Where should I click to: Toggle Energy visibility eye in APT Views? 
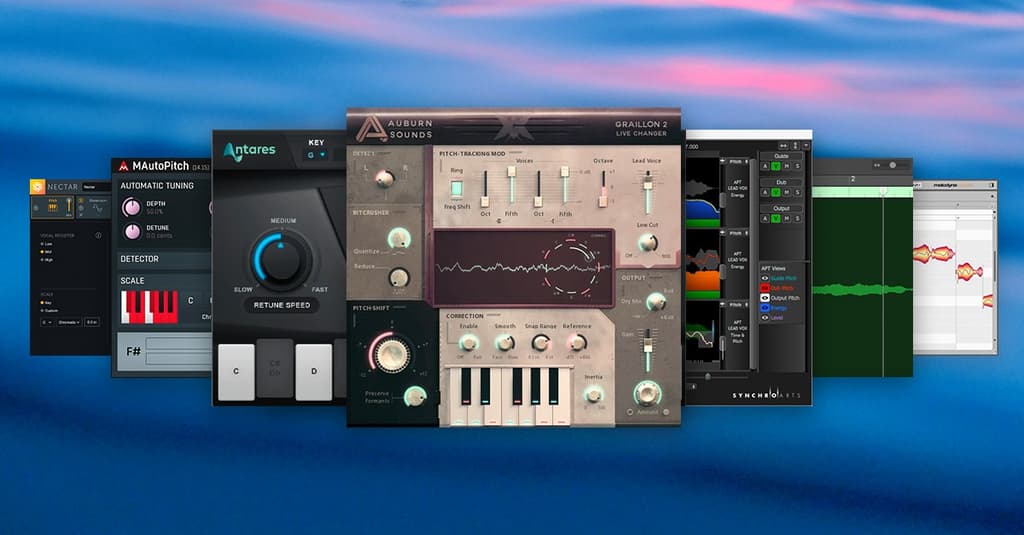pos(765,308)
